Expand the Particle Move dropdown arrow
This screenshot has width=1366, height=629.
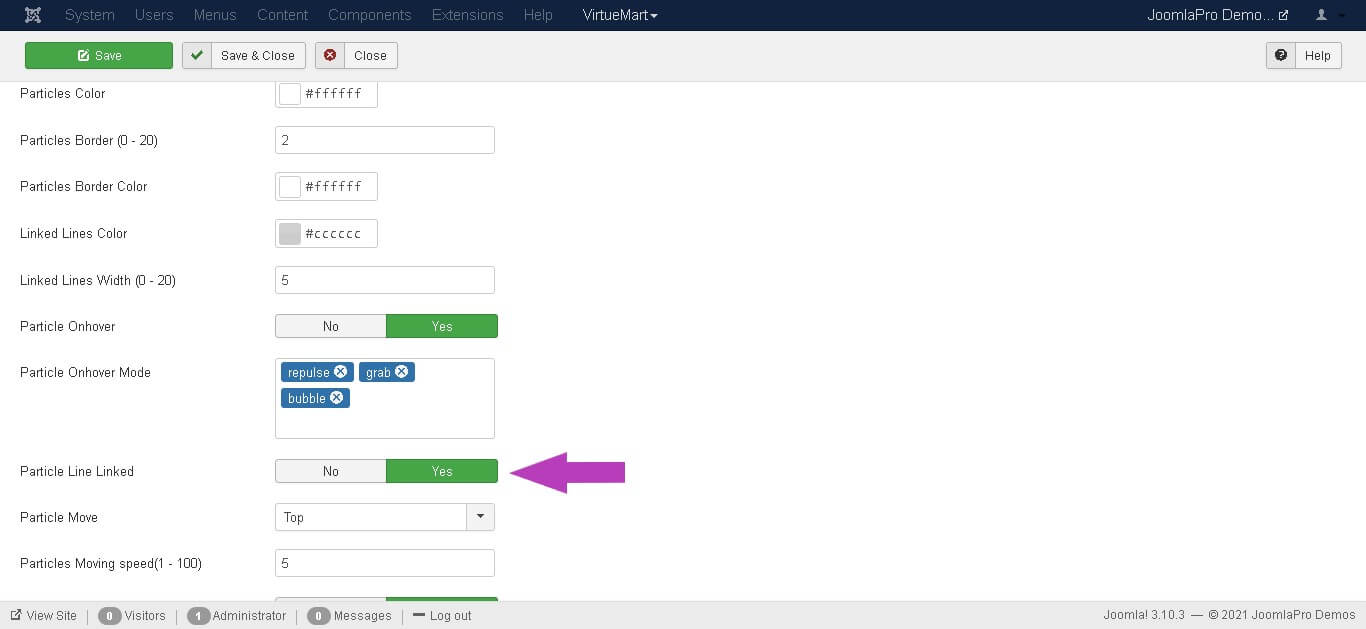click(480, 517)
